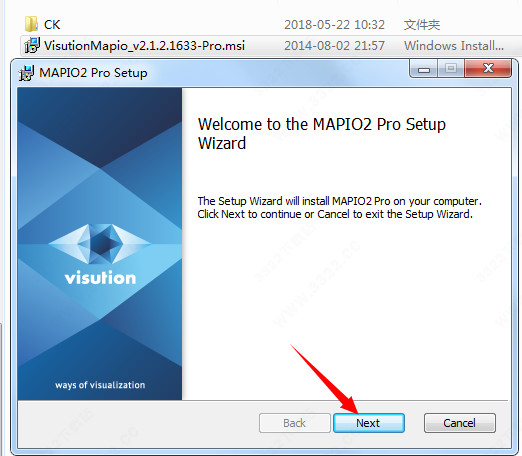Maximize the setup wizard window
This screenshot has height=456, width=522.
451,69
